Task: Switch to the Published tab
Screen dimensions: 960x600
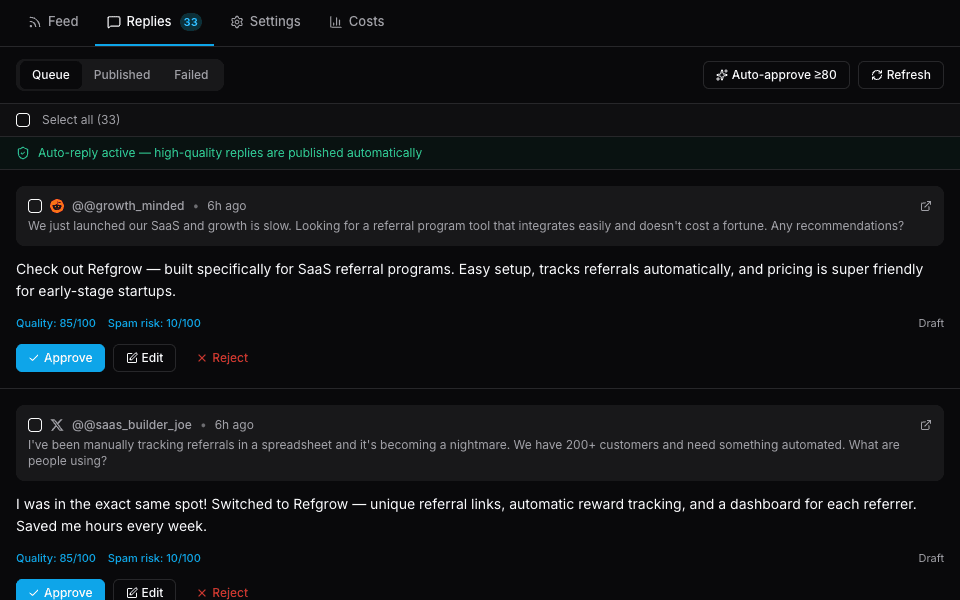Action: tap(121, 74)
